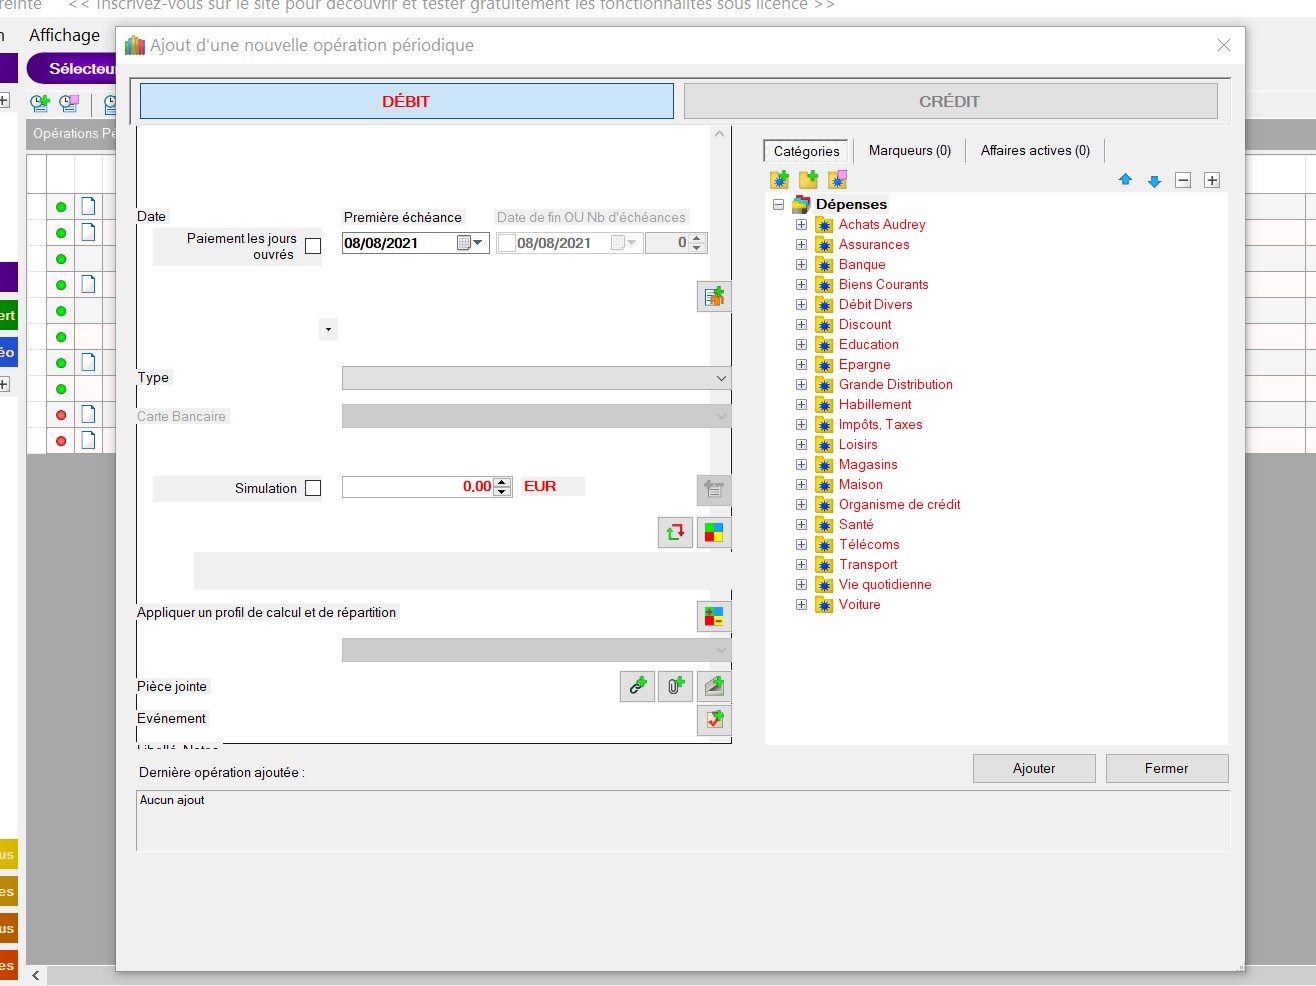Click the chain link attachment icon
Image resolution: width=1316 pixels, height=986 pixels.
pyautogui.click(x=637, y=686)
